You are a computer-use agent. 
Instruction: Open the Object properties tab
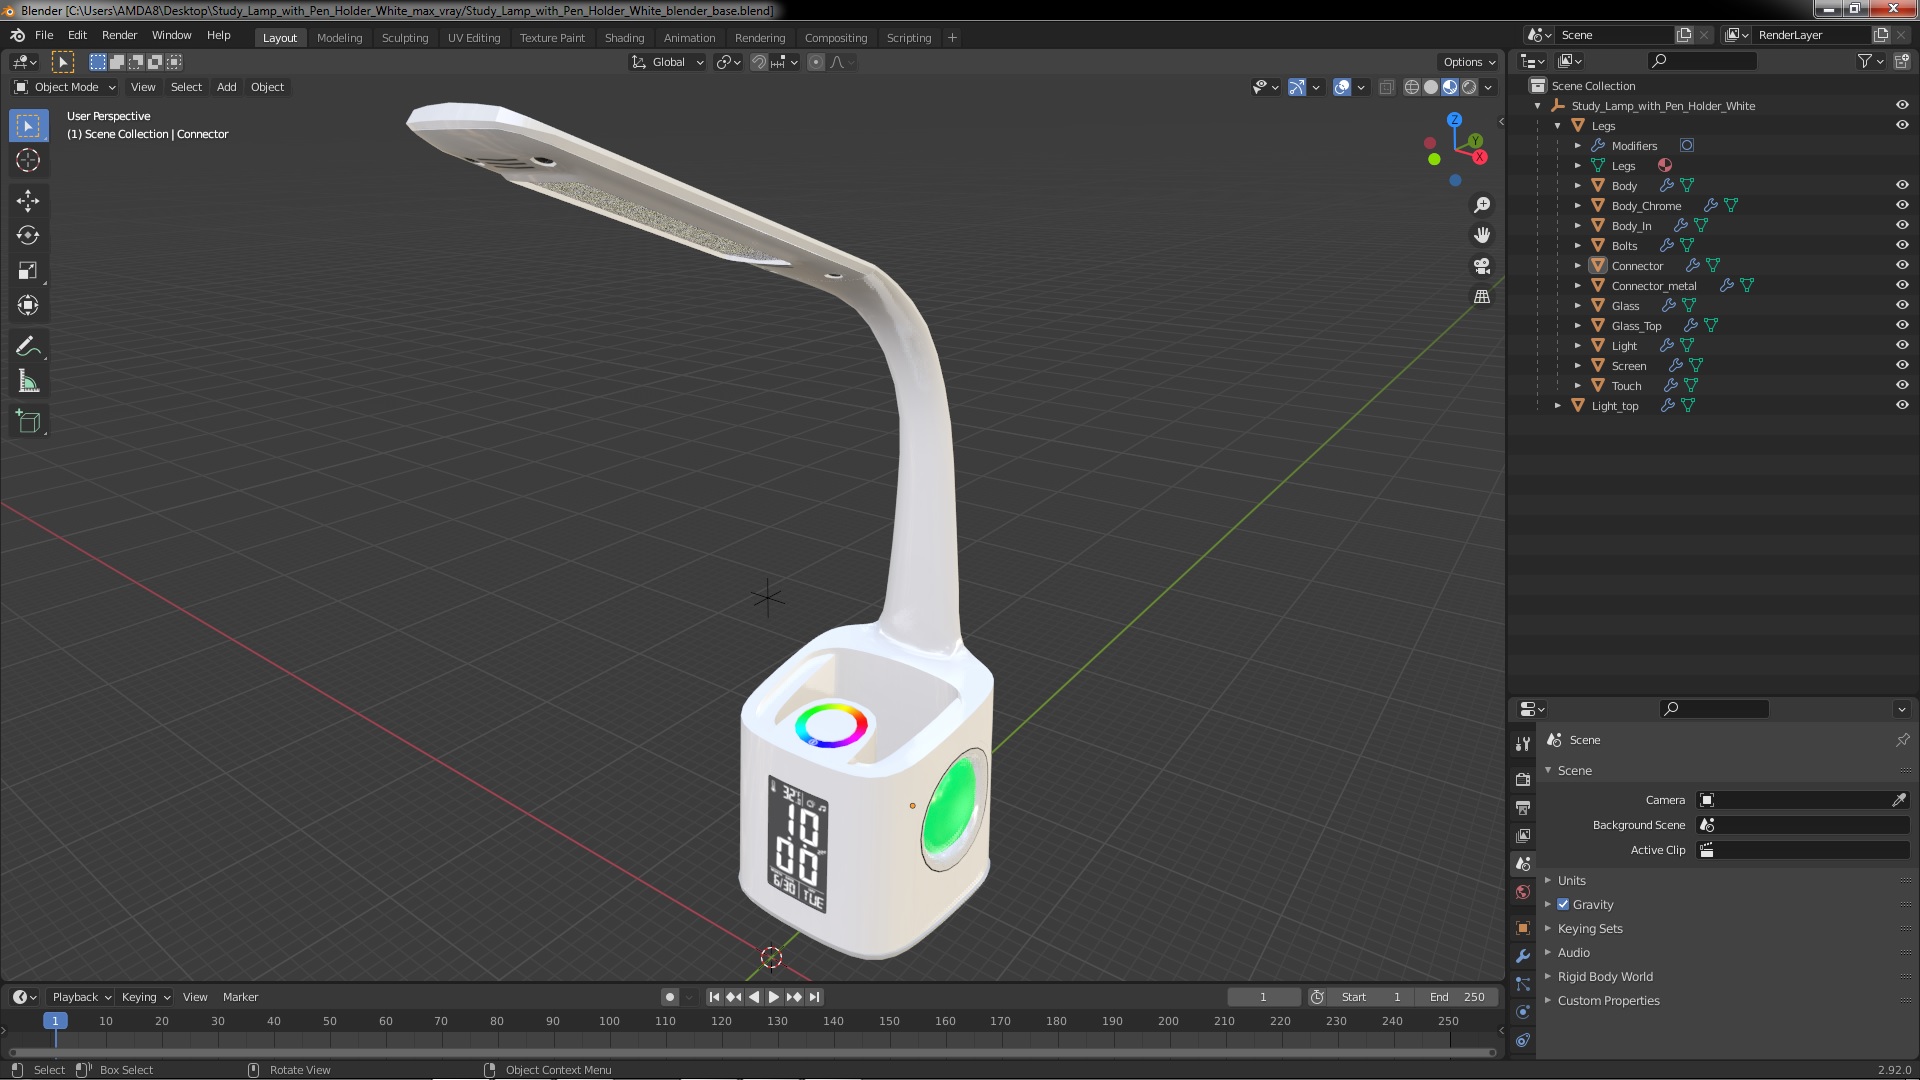[x=1523, y=928]
